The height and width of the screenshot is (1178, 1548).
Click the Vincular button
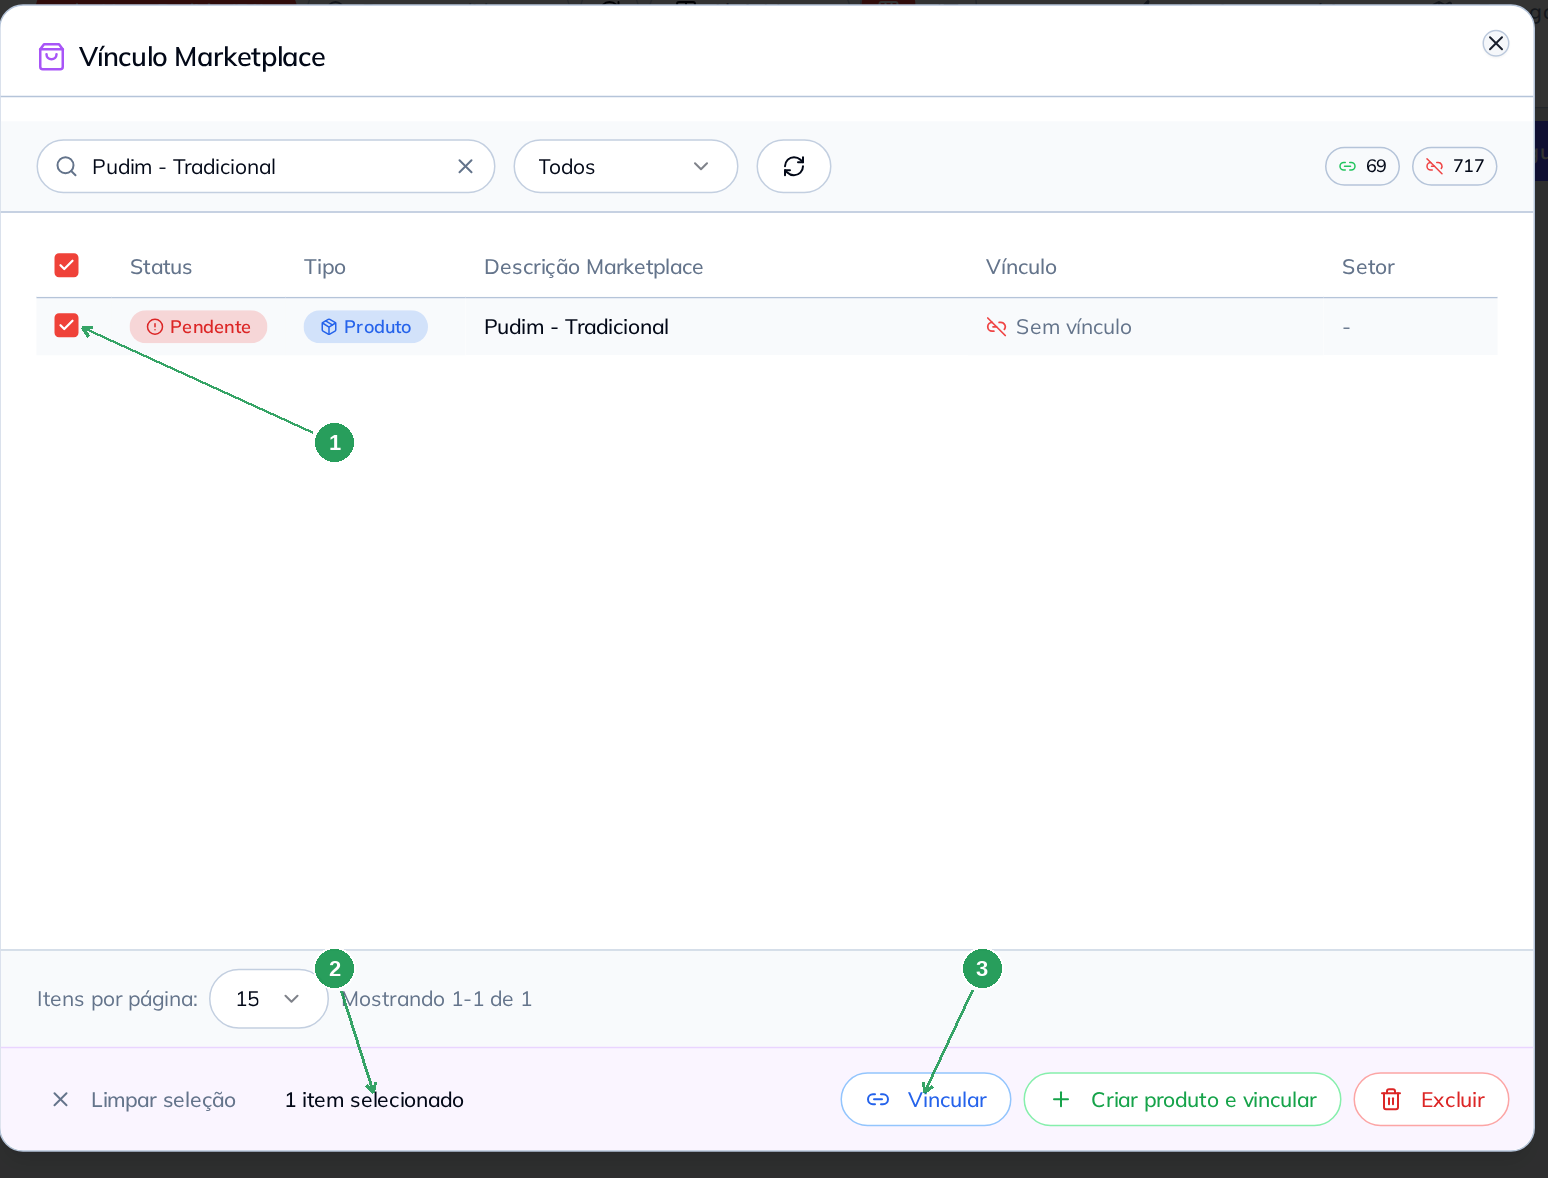tap(926, 1100)
